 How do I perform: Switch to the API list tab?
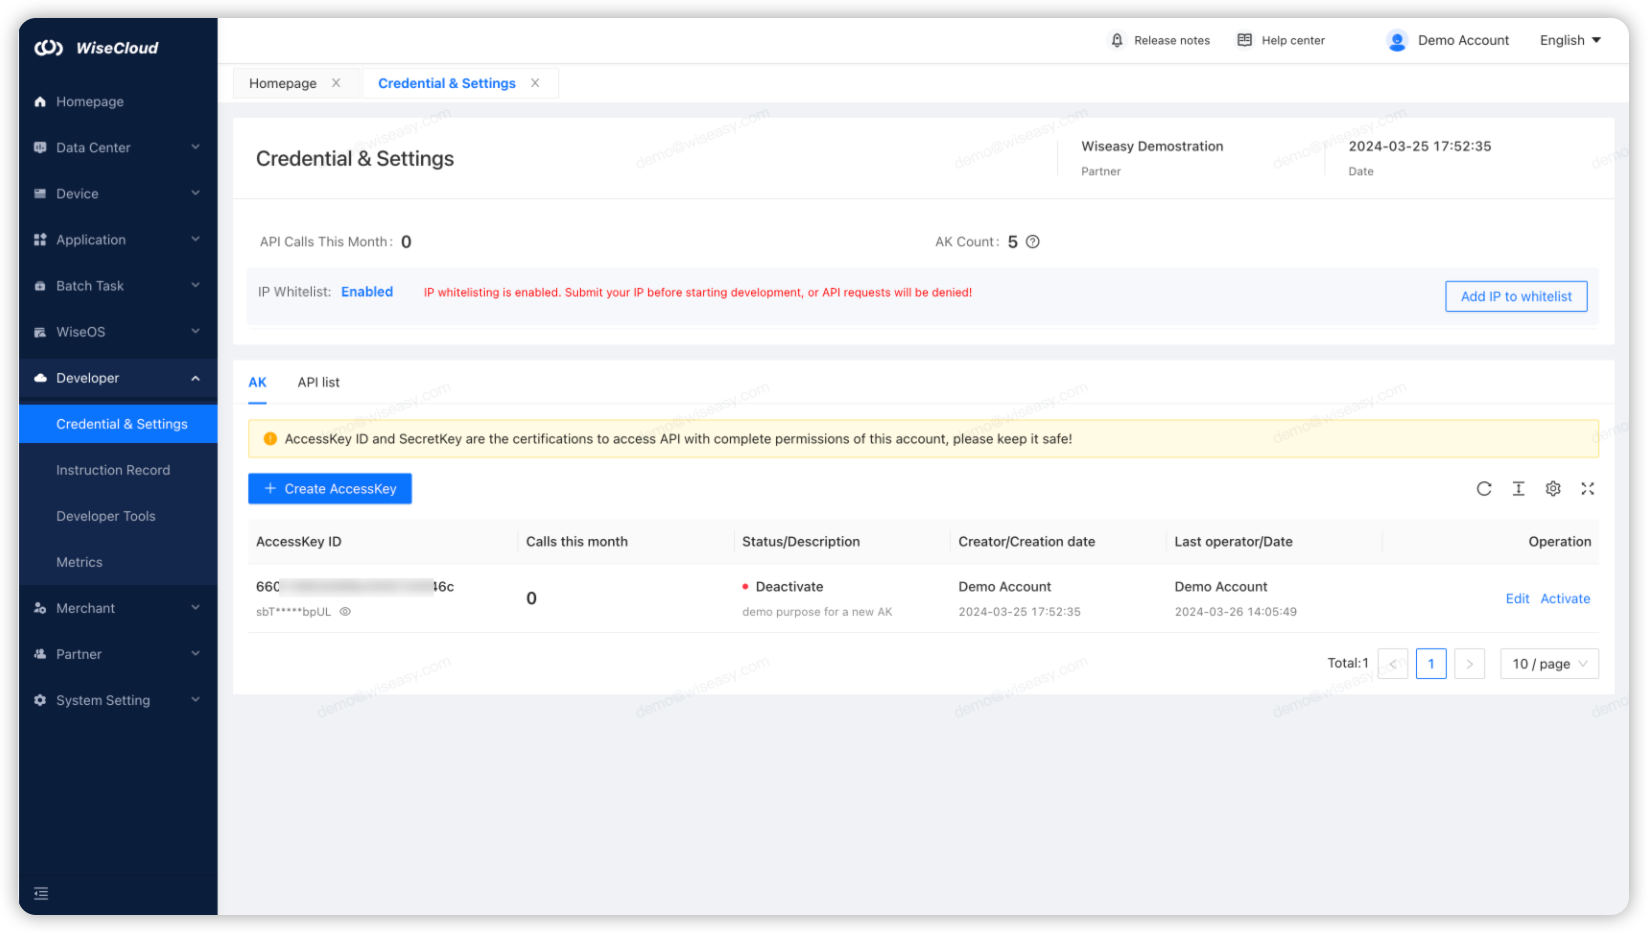coord(318,383)
